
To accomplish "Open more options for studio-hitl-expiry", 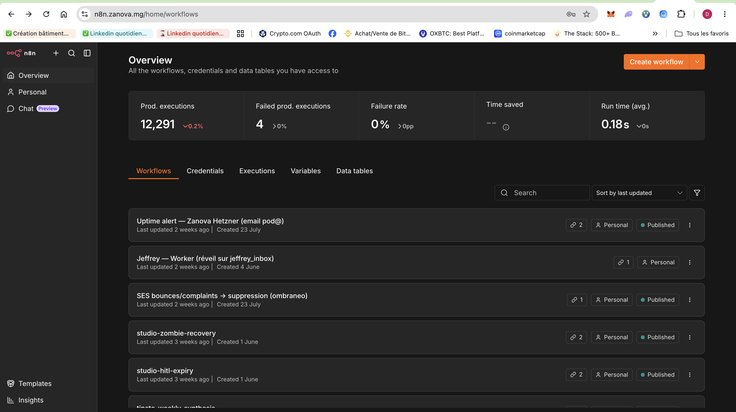I will [x=690, y=375].
